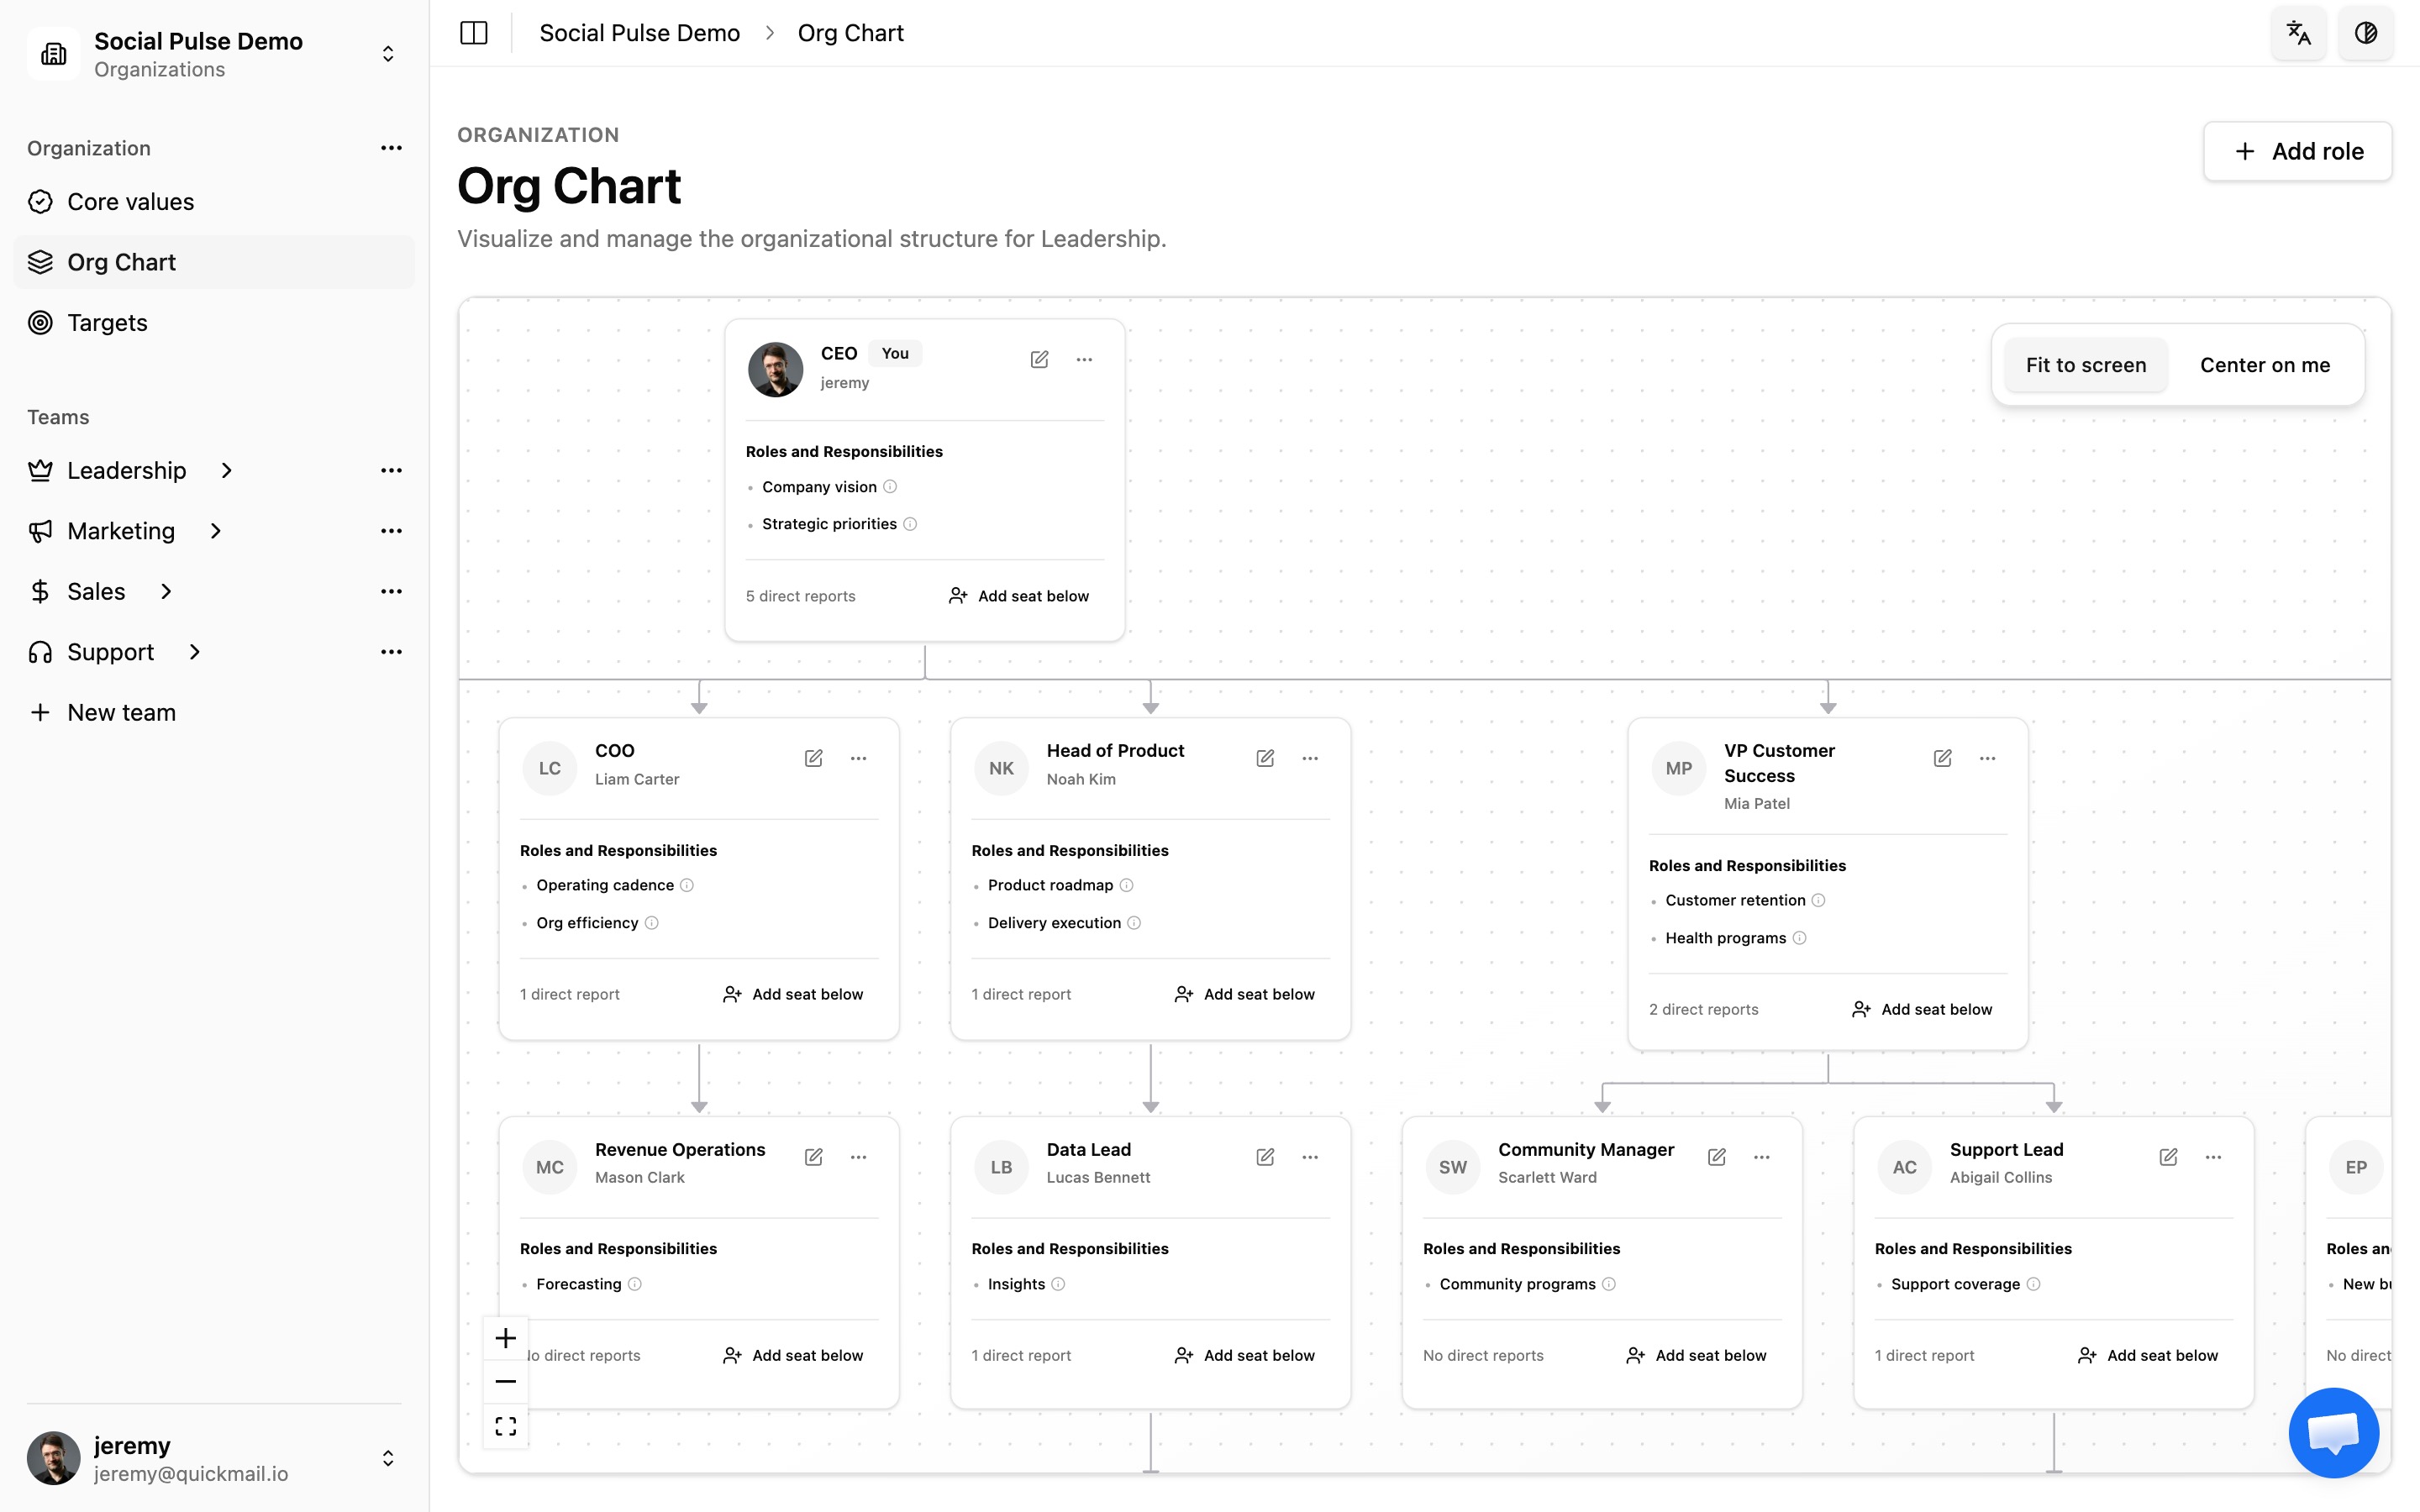Click edit icon on Head of Product card
Viewport: 2420px width, 1512px height.
click(1265, 758)
